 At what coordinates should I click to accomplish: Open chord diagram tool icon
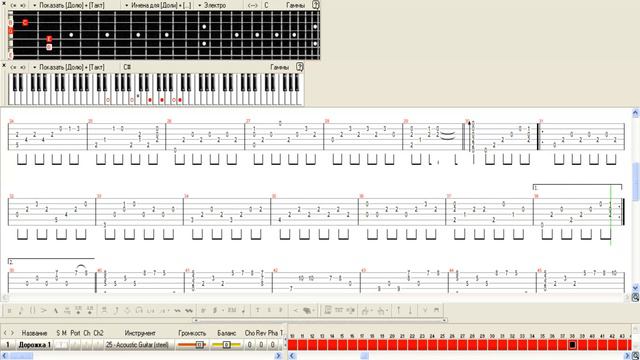click(327, 310)
